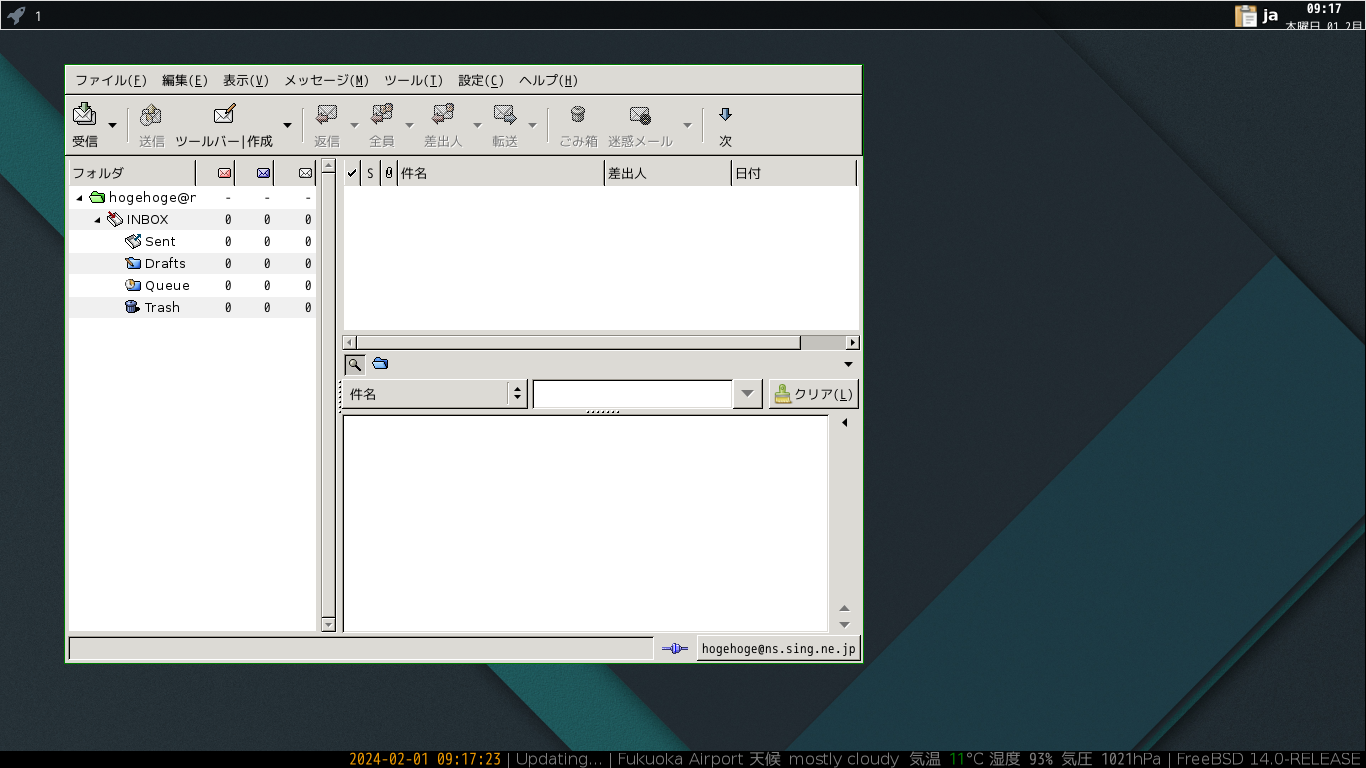This screenshot has width=1366, height=768.
Task: Click the S status column header
Action: click(x=370, y=173)
